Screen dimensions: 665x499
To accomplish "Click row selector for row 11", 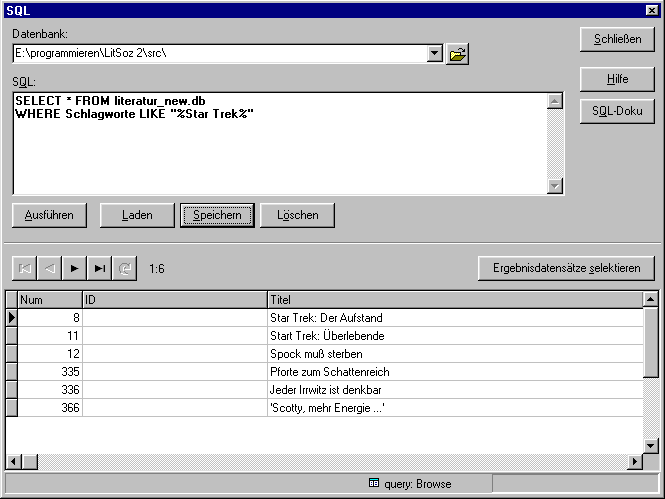I will point(11,336).
